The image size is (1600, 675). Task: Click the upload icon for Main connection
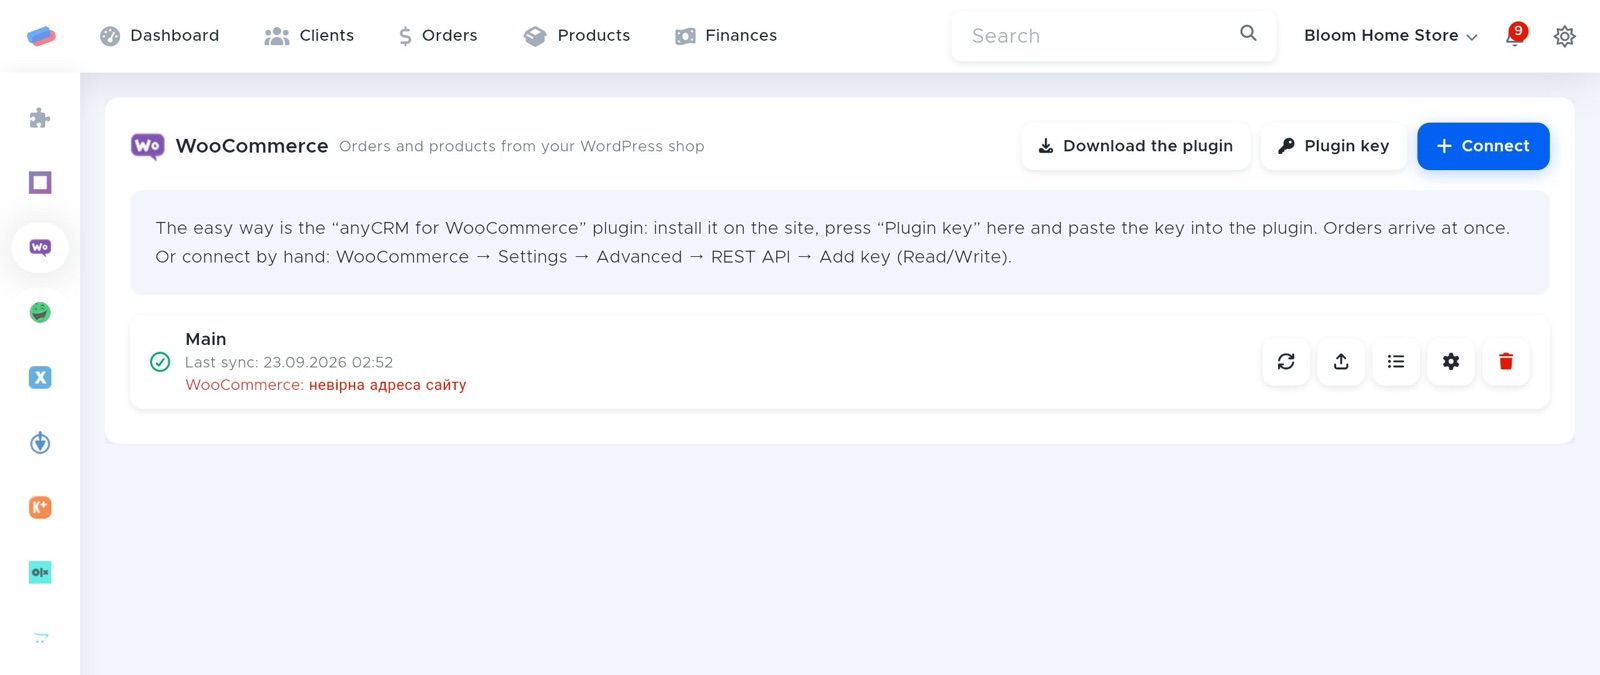pos(1341,362)
